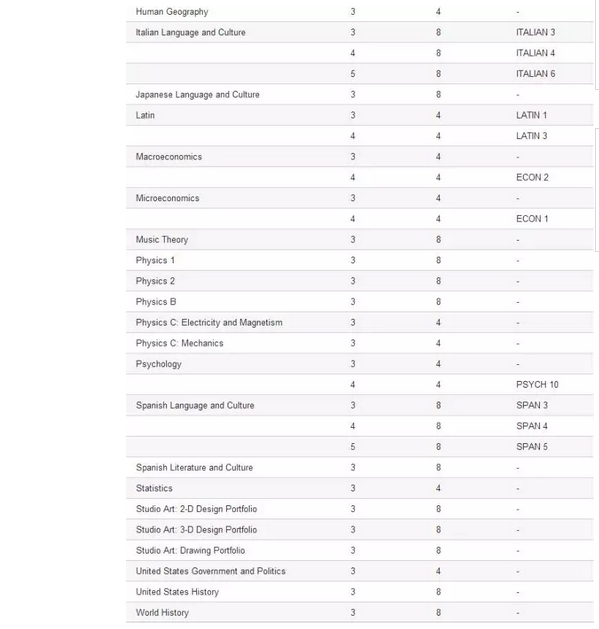Image resolution: width=599 pixels, height=629 pixels.
Task: Select the LATIN 3 equivalent cell
Action: (x=532, y=136)
